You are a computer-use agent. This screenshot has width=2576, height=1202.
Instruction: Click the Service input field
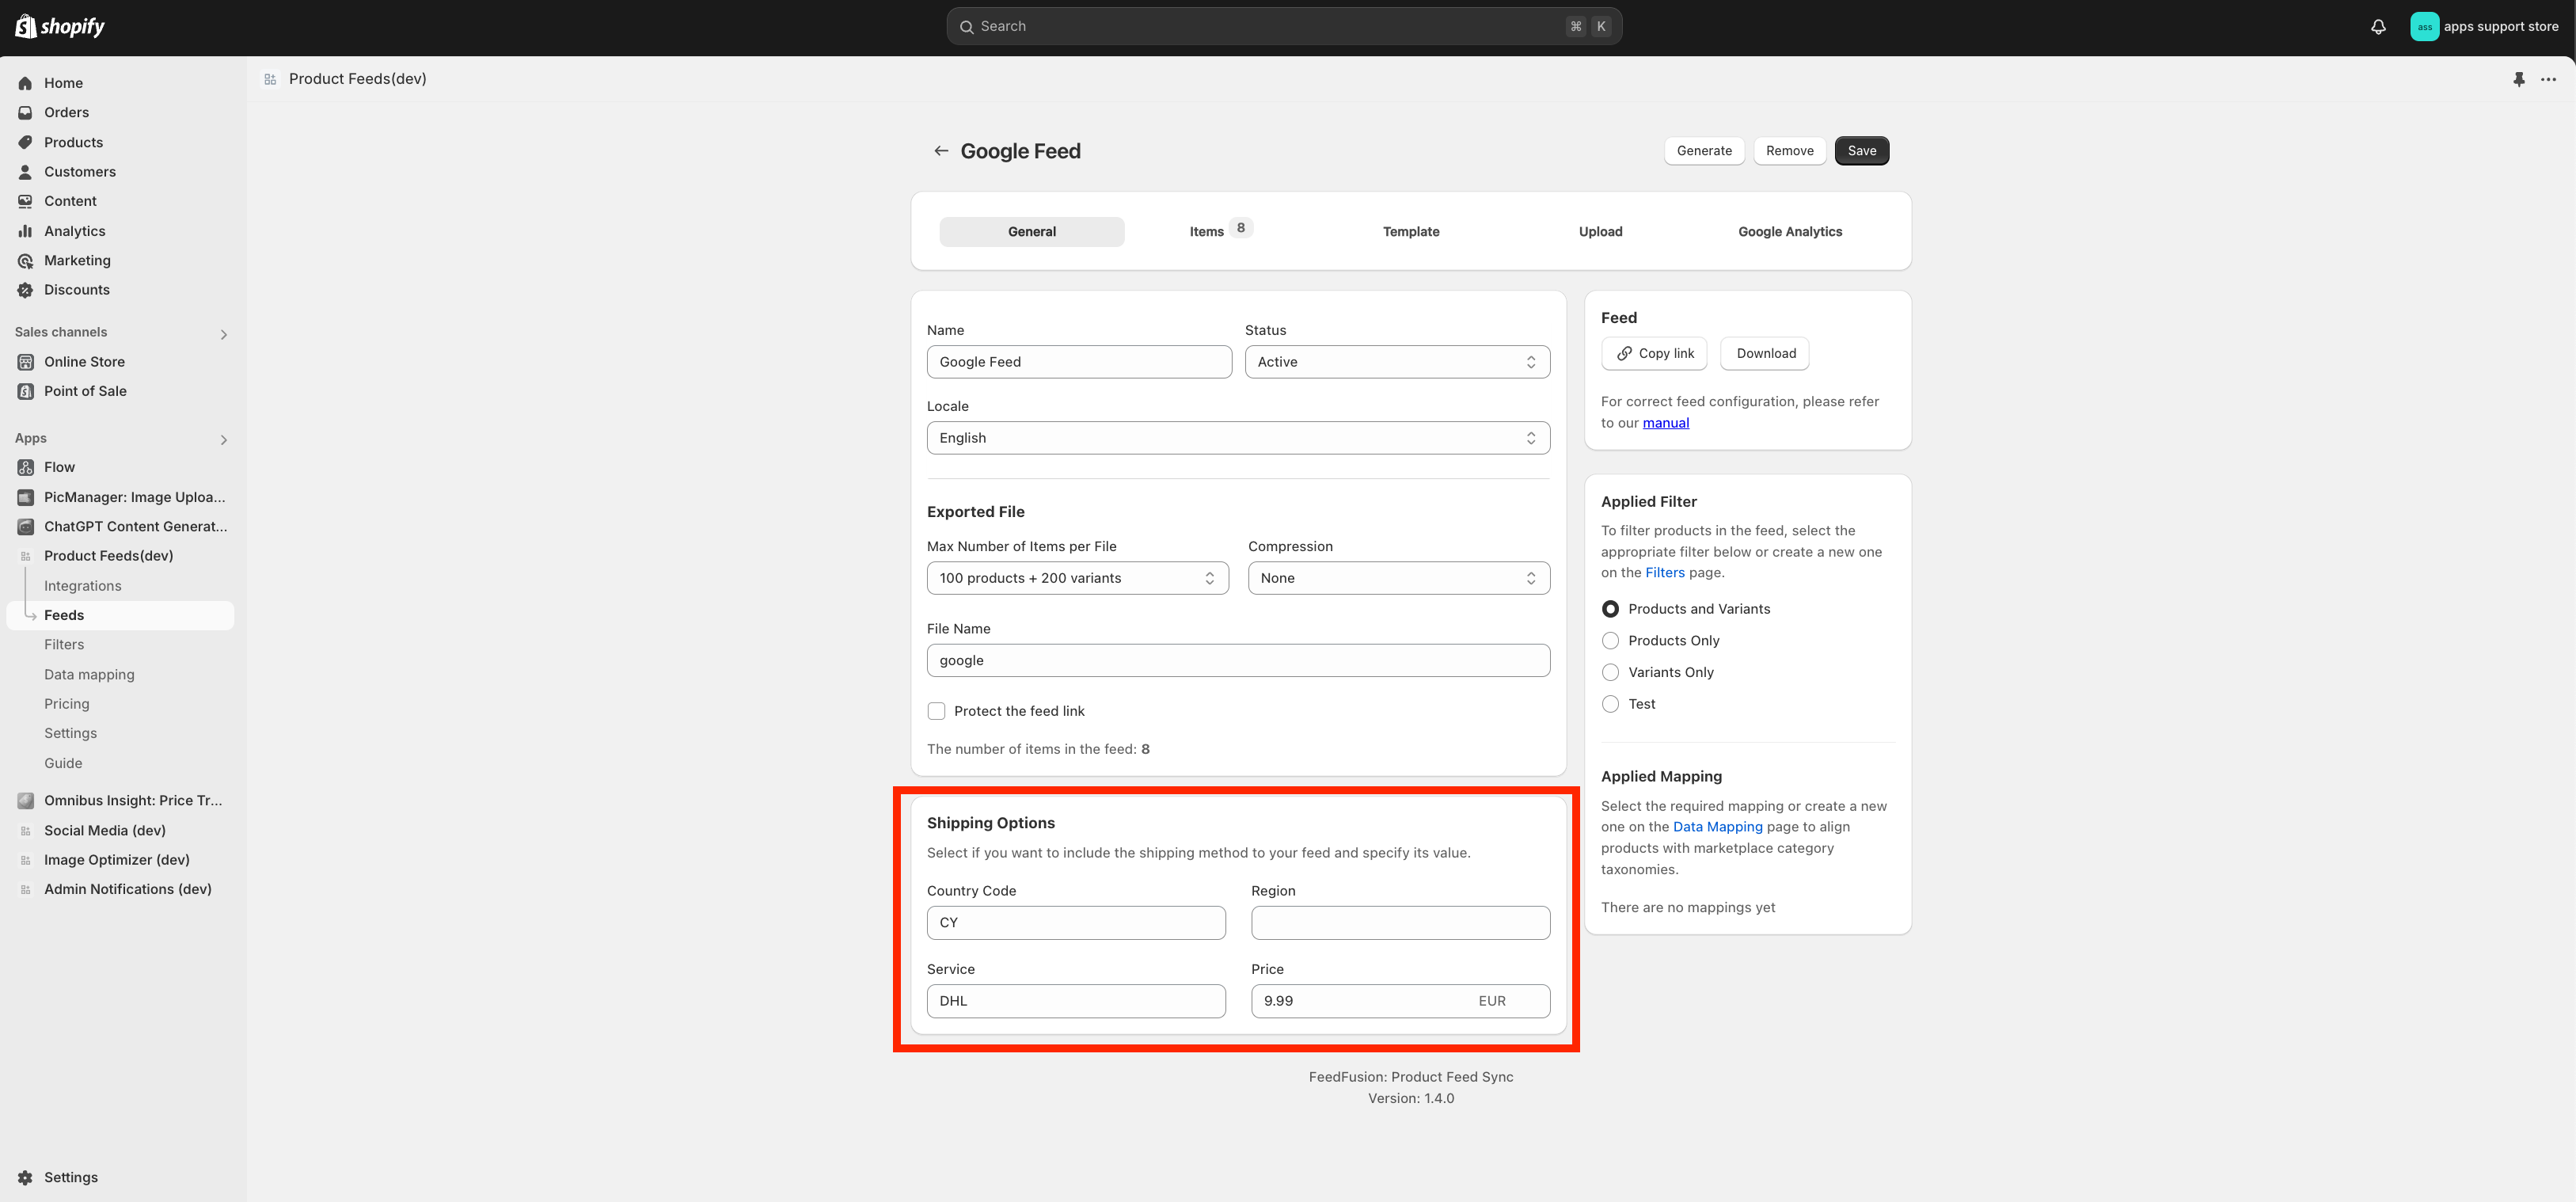(x=1076, y=1001)
